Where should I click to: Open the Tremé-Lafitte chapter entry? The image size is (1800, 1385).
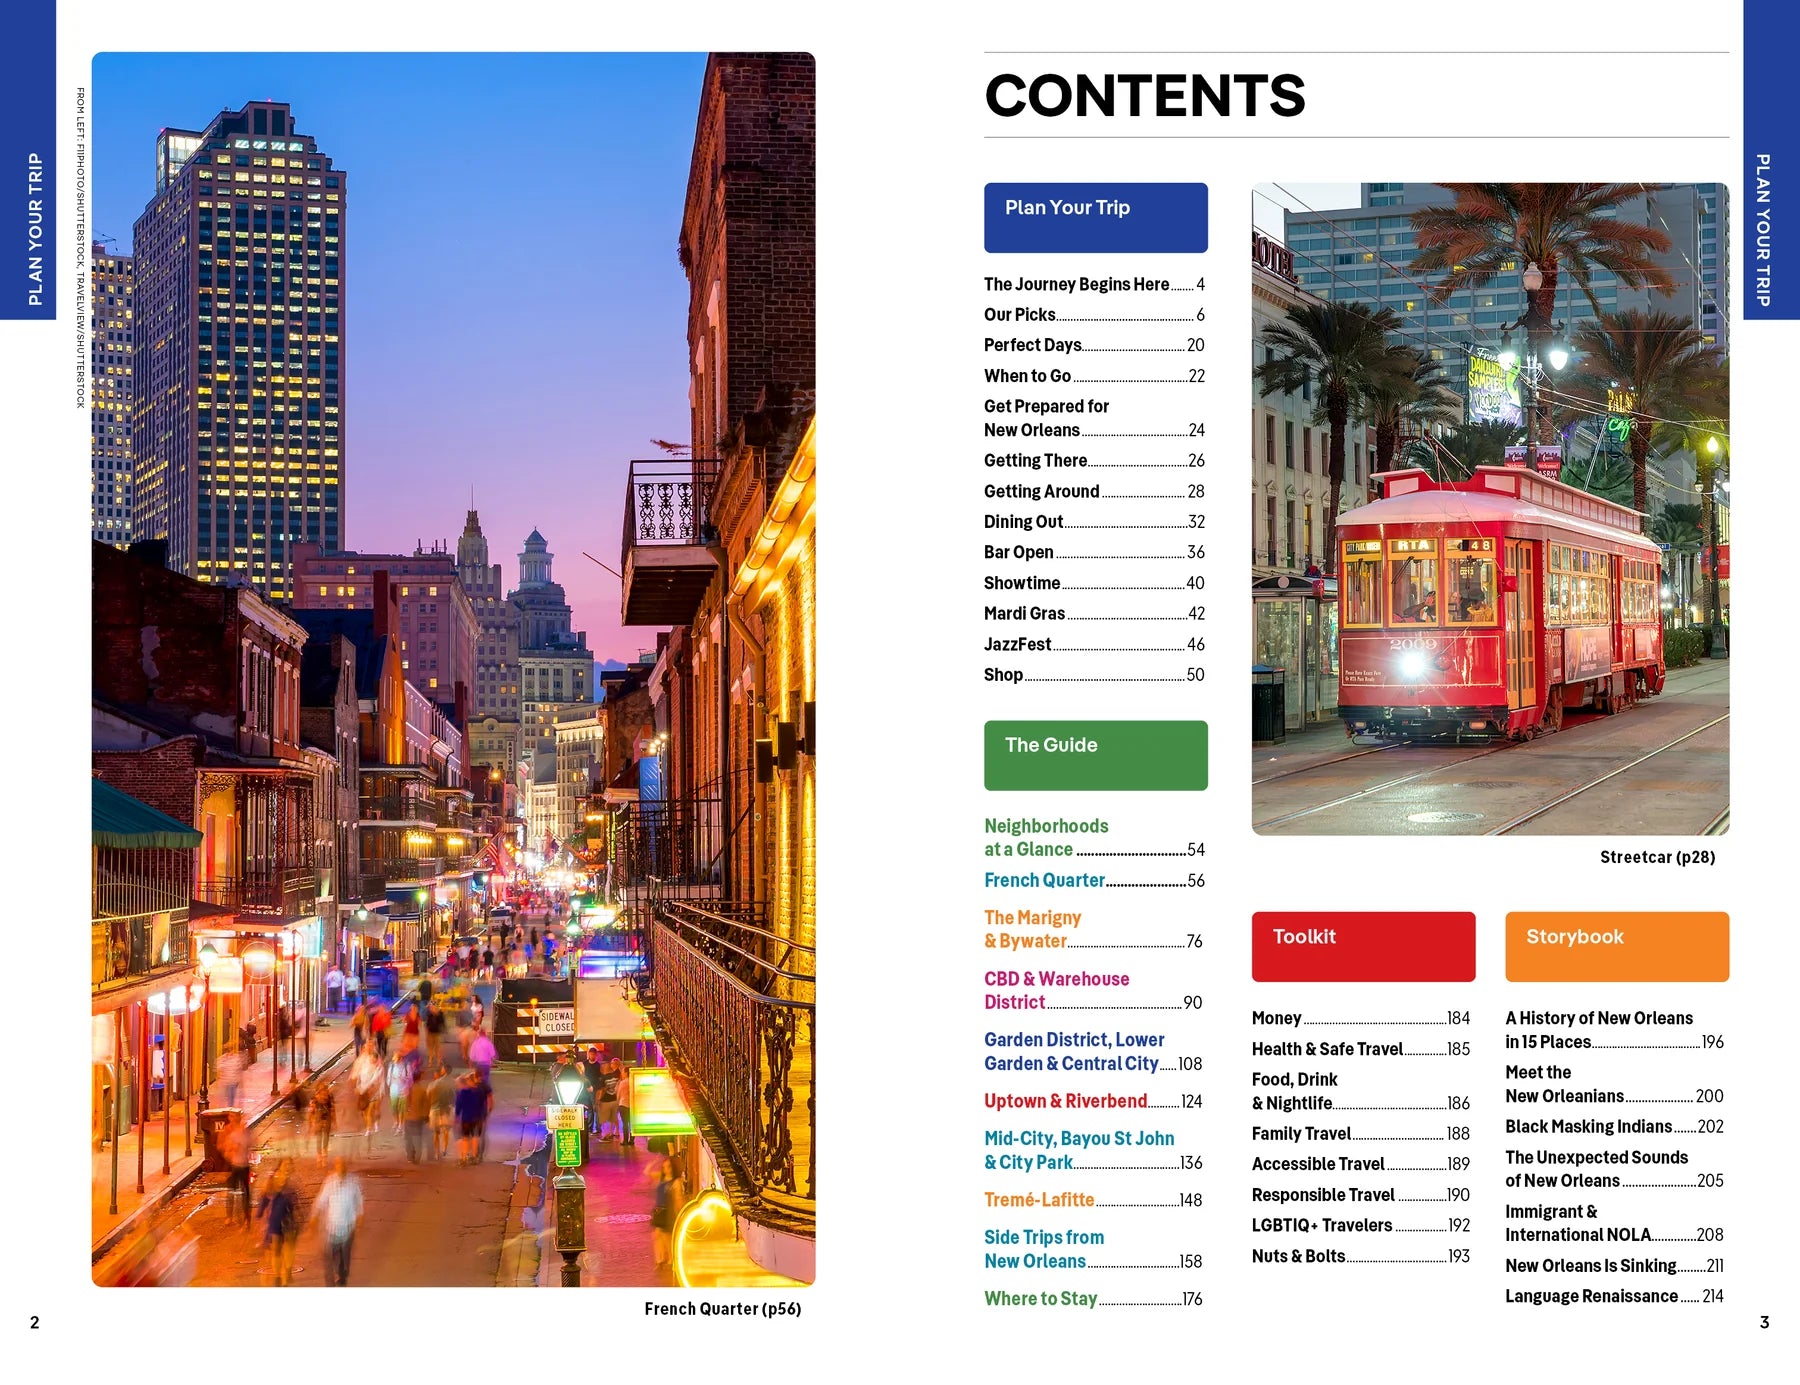point(1037,1199)
